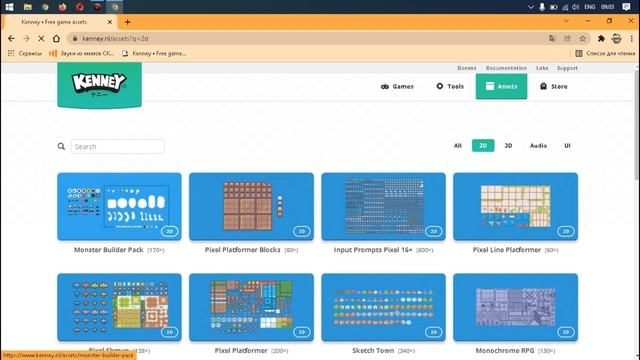Stop loading the page
Image resolution: width=640 pixels, height=360 pixels.
[x=41, y=38]
